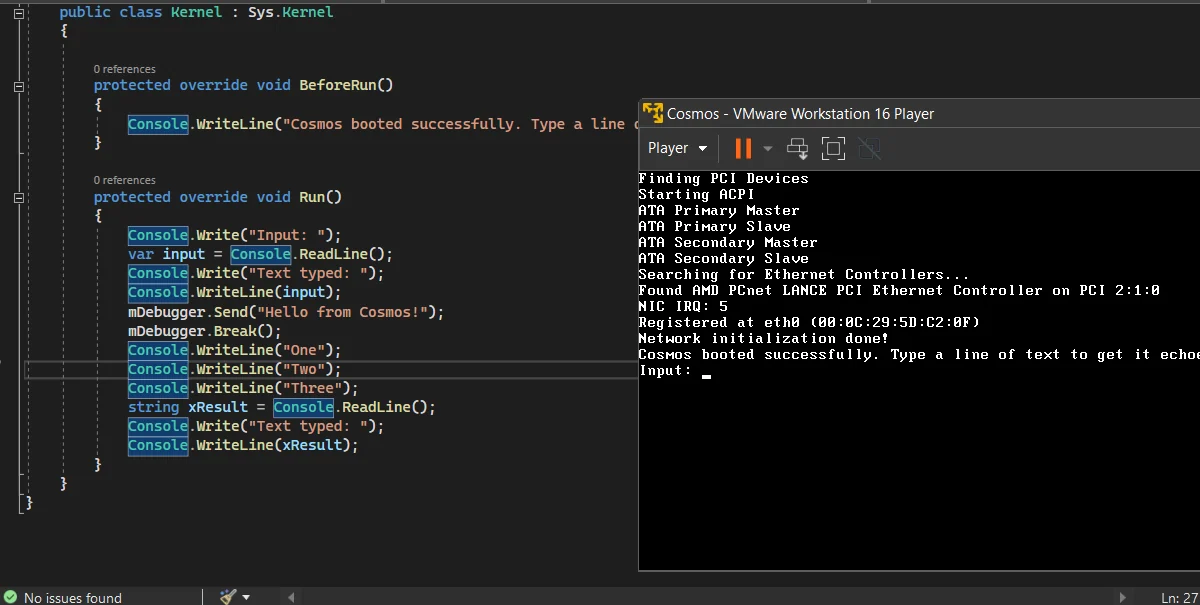Screen dimensions: 1200x605
Task: Click the 'No issues found' status text
Action: pos(73,598)
